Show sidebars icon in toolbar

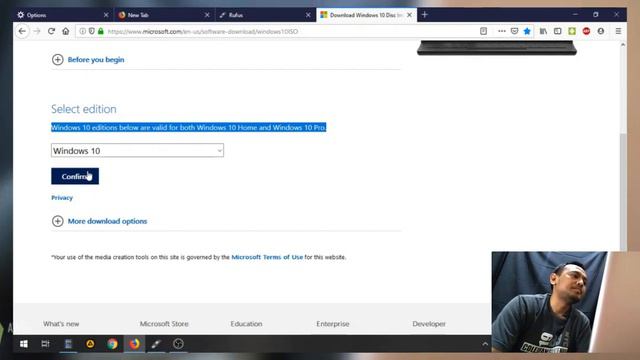[558, 31]
